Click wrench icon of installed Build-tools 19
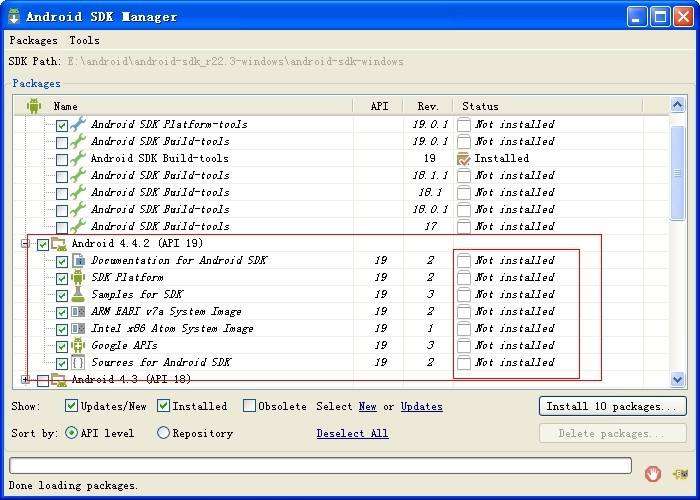Screen dimensions: 700x500 [x=78, y=158]
